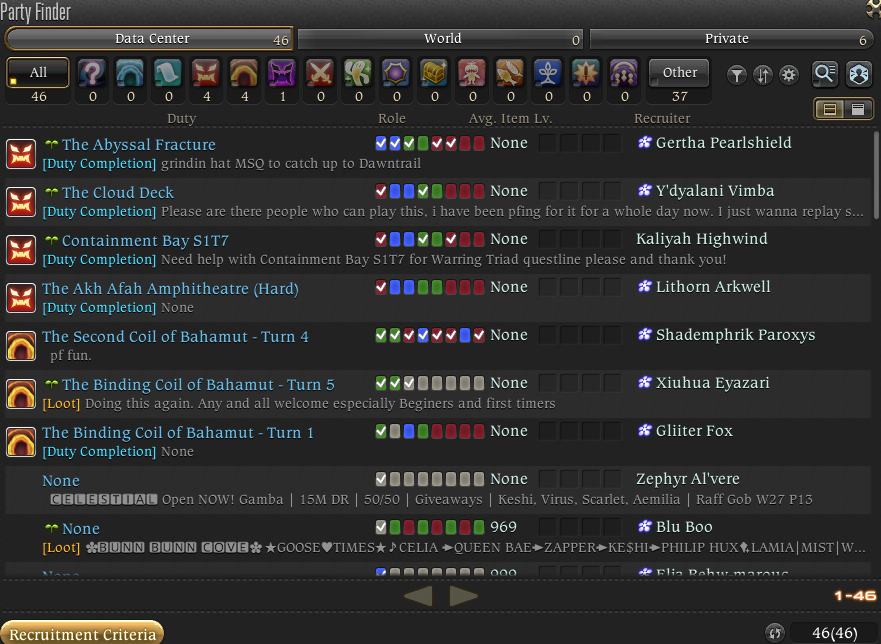
Task: Click the Role column header
Action: pyautogui.click(x=392, y=118)
